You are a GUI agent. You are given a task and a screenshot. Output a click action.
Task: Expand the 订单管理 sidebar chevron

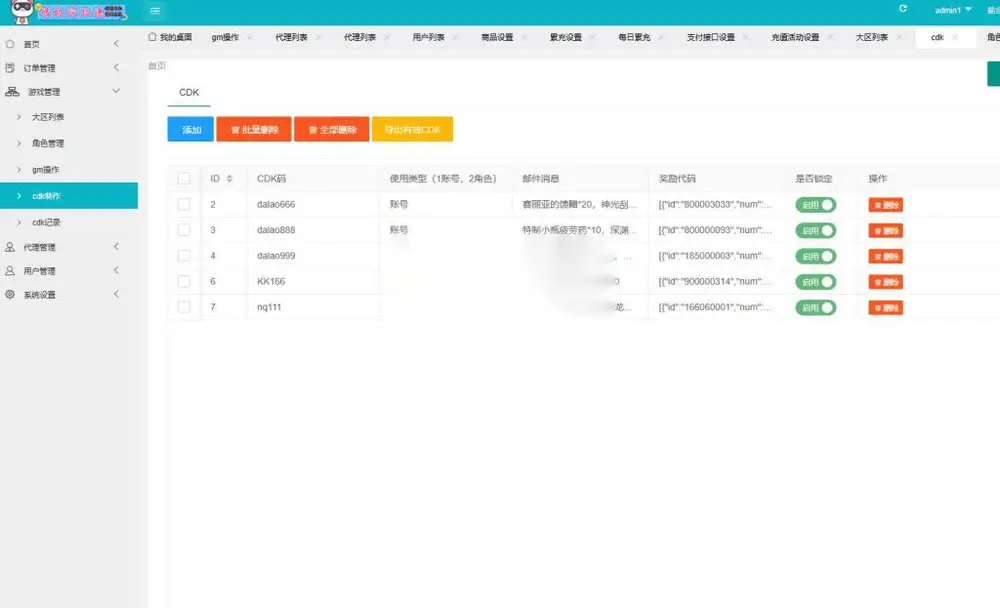(x=116, y=67)
